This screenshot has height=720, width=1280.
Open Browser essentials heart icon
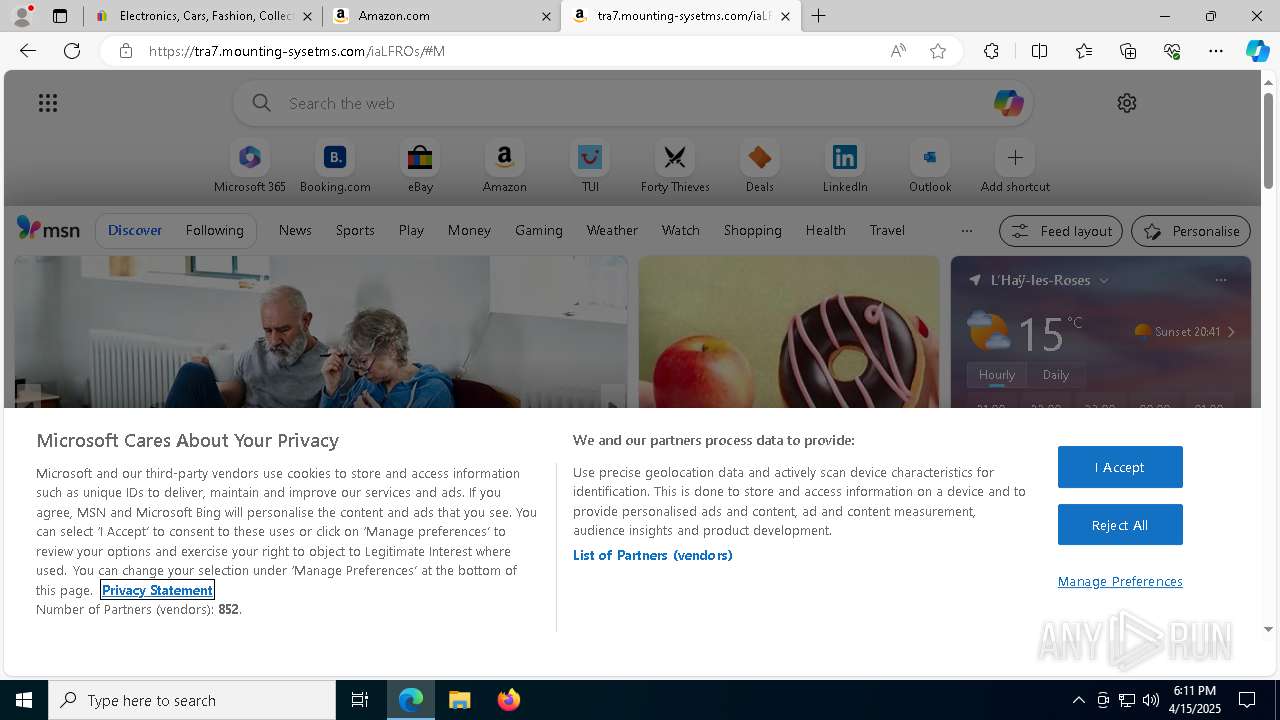coord(1172,51)
